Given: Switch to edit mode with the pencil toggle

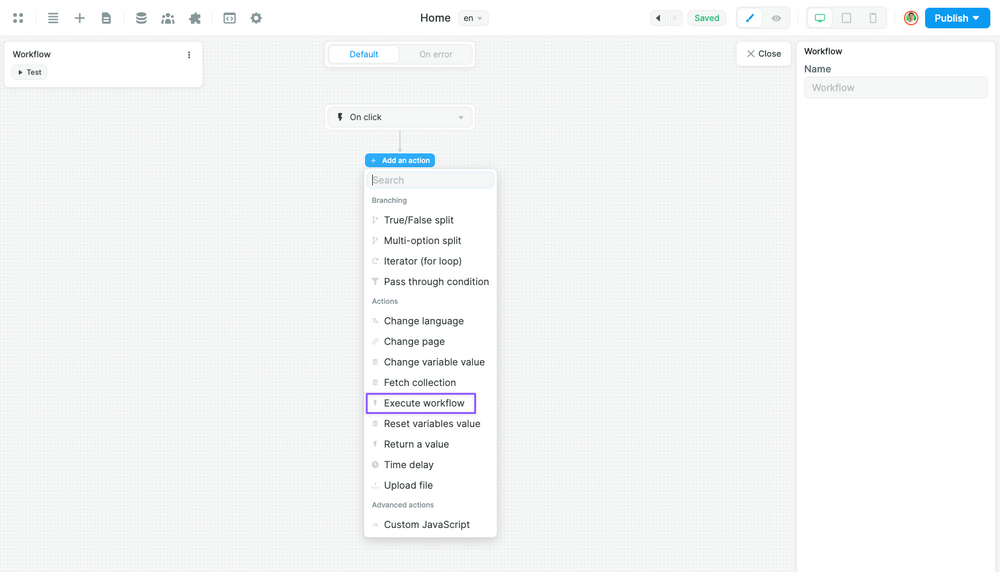Looking at the screenshot, I should tap(750, 18).
